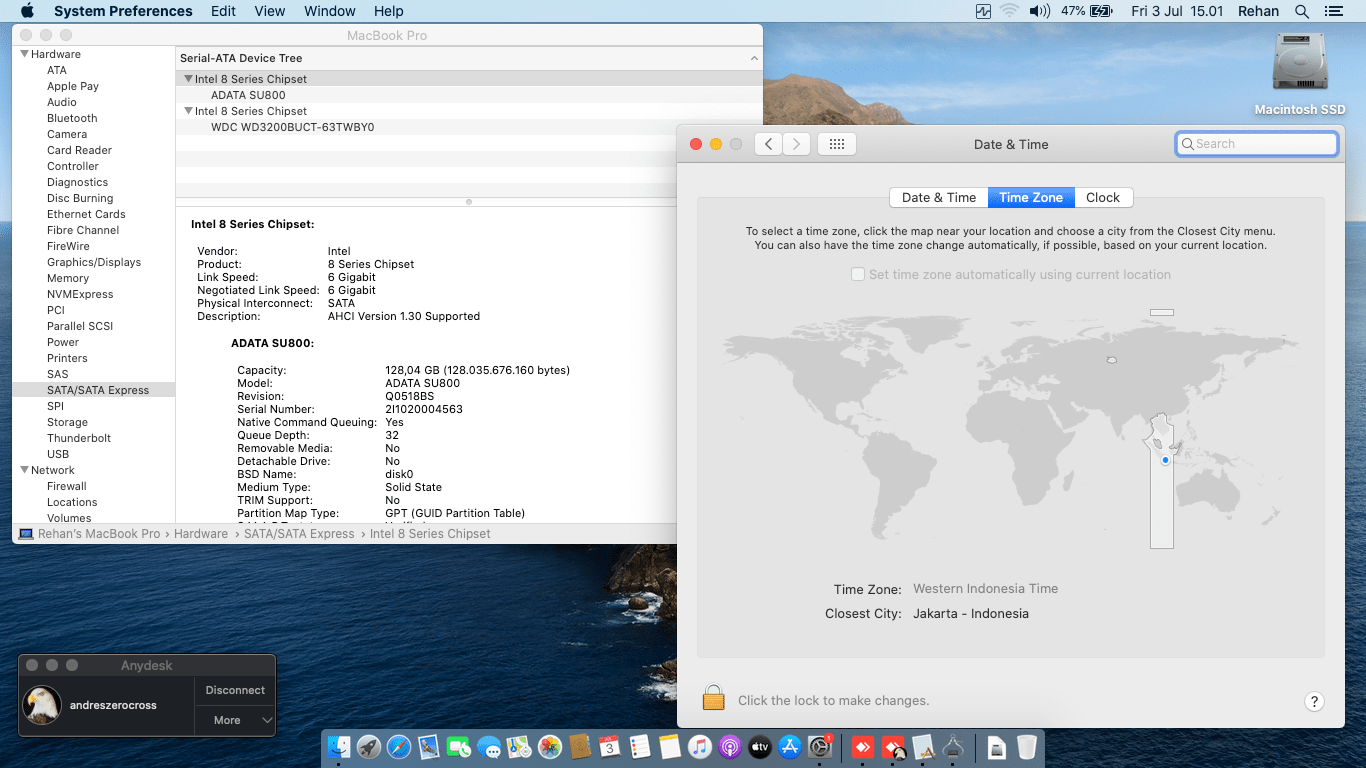Click the Rehan user name in menu bar
Screen dimensions: 1366x768
(1258, 11)
